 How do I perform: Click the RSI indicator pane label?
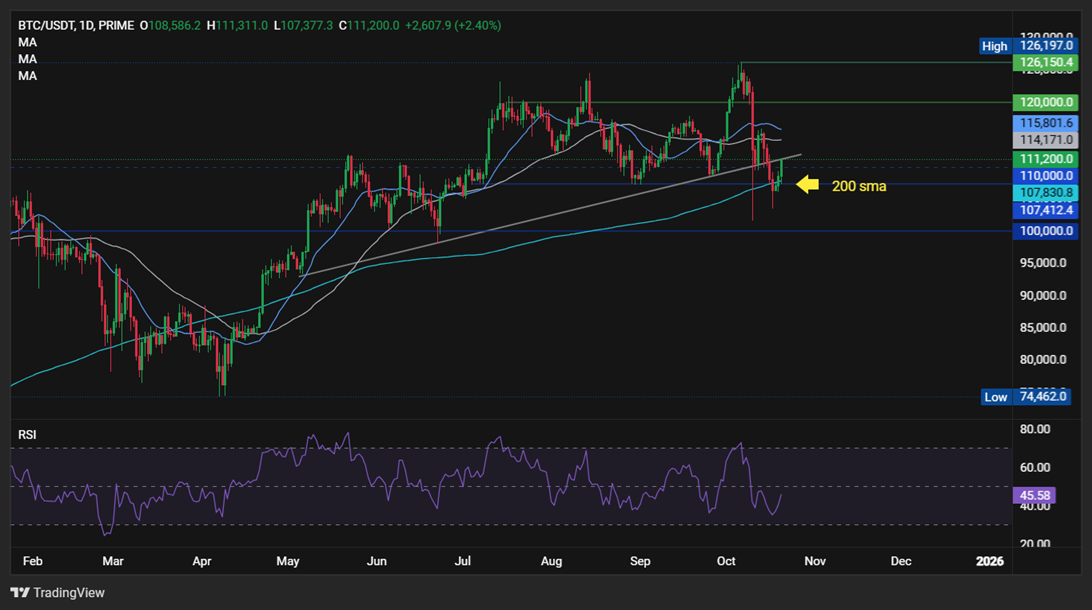point(28,435)
